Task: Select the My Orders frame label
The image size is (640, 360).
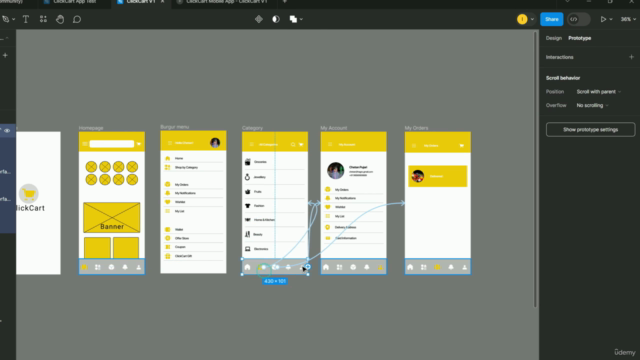Action: point(416,128)
